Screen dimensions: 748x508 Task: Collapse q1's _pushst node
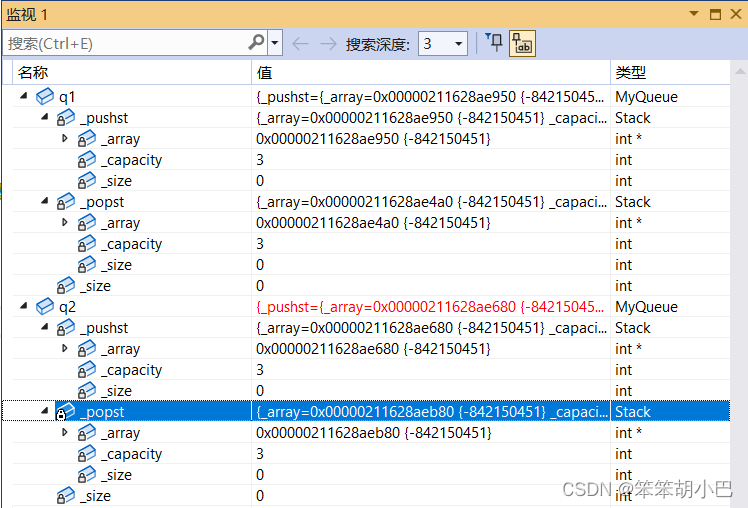point(44,117)
